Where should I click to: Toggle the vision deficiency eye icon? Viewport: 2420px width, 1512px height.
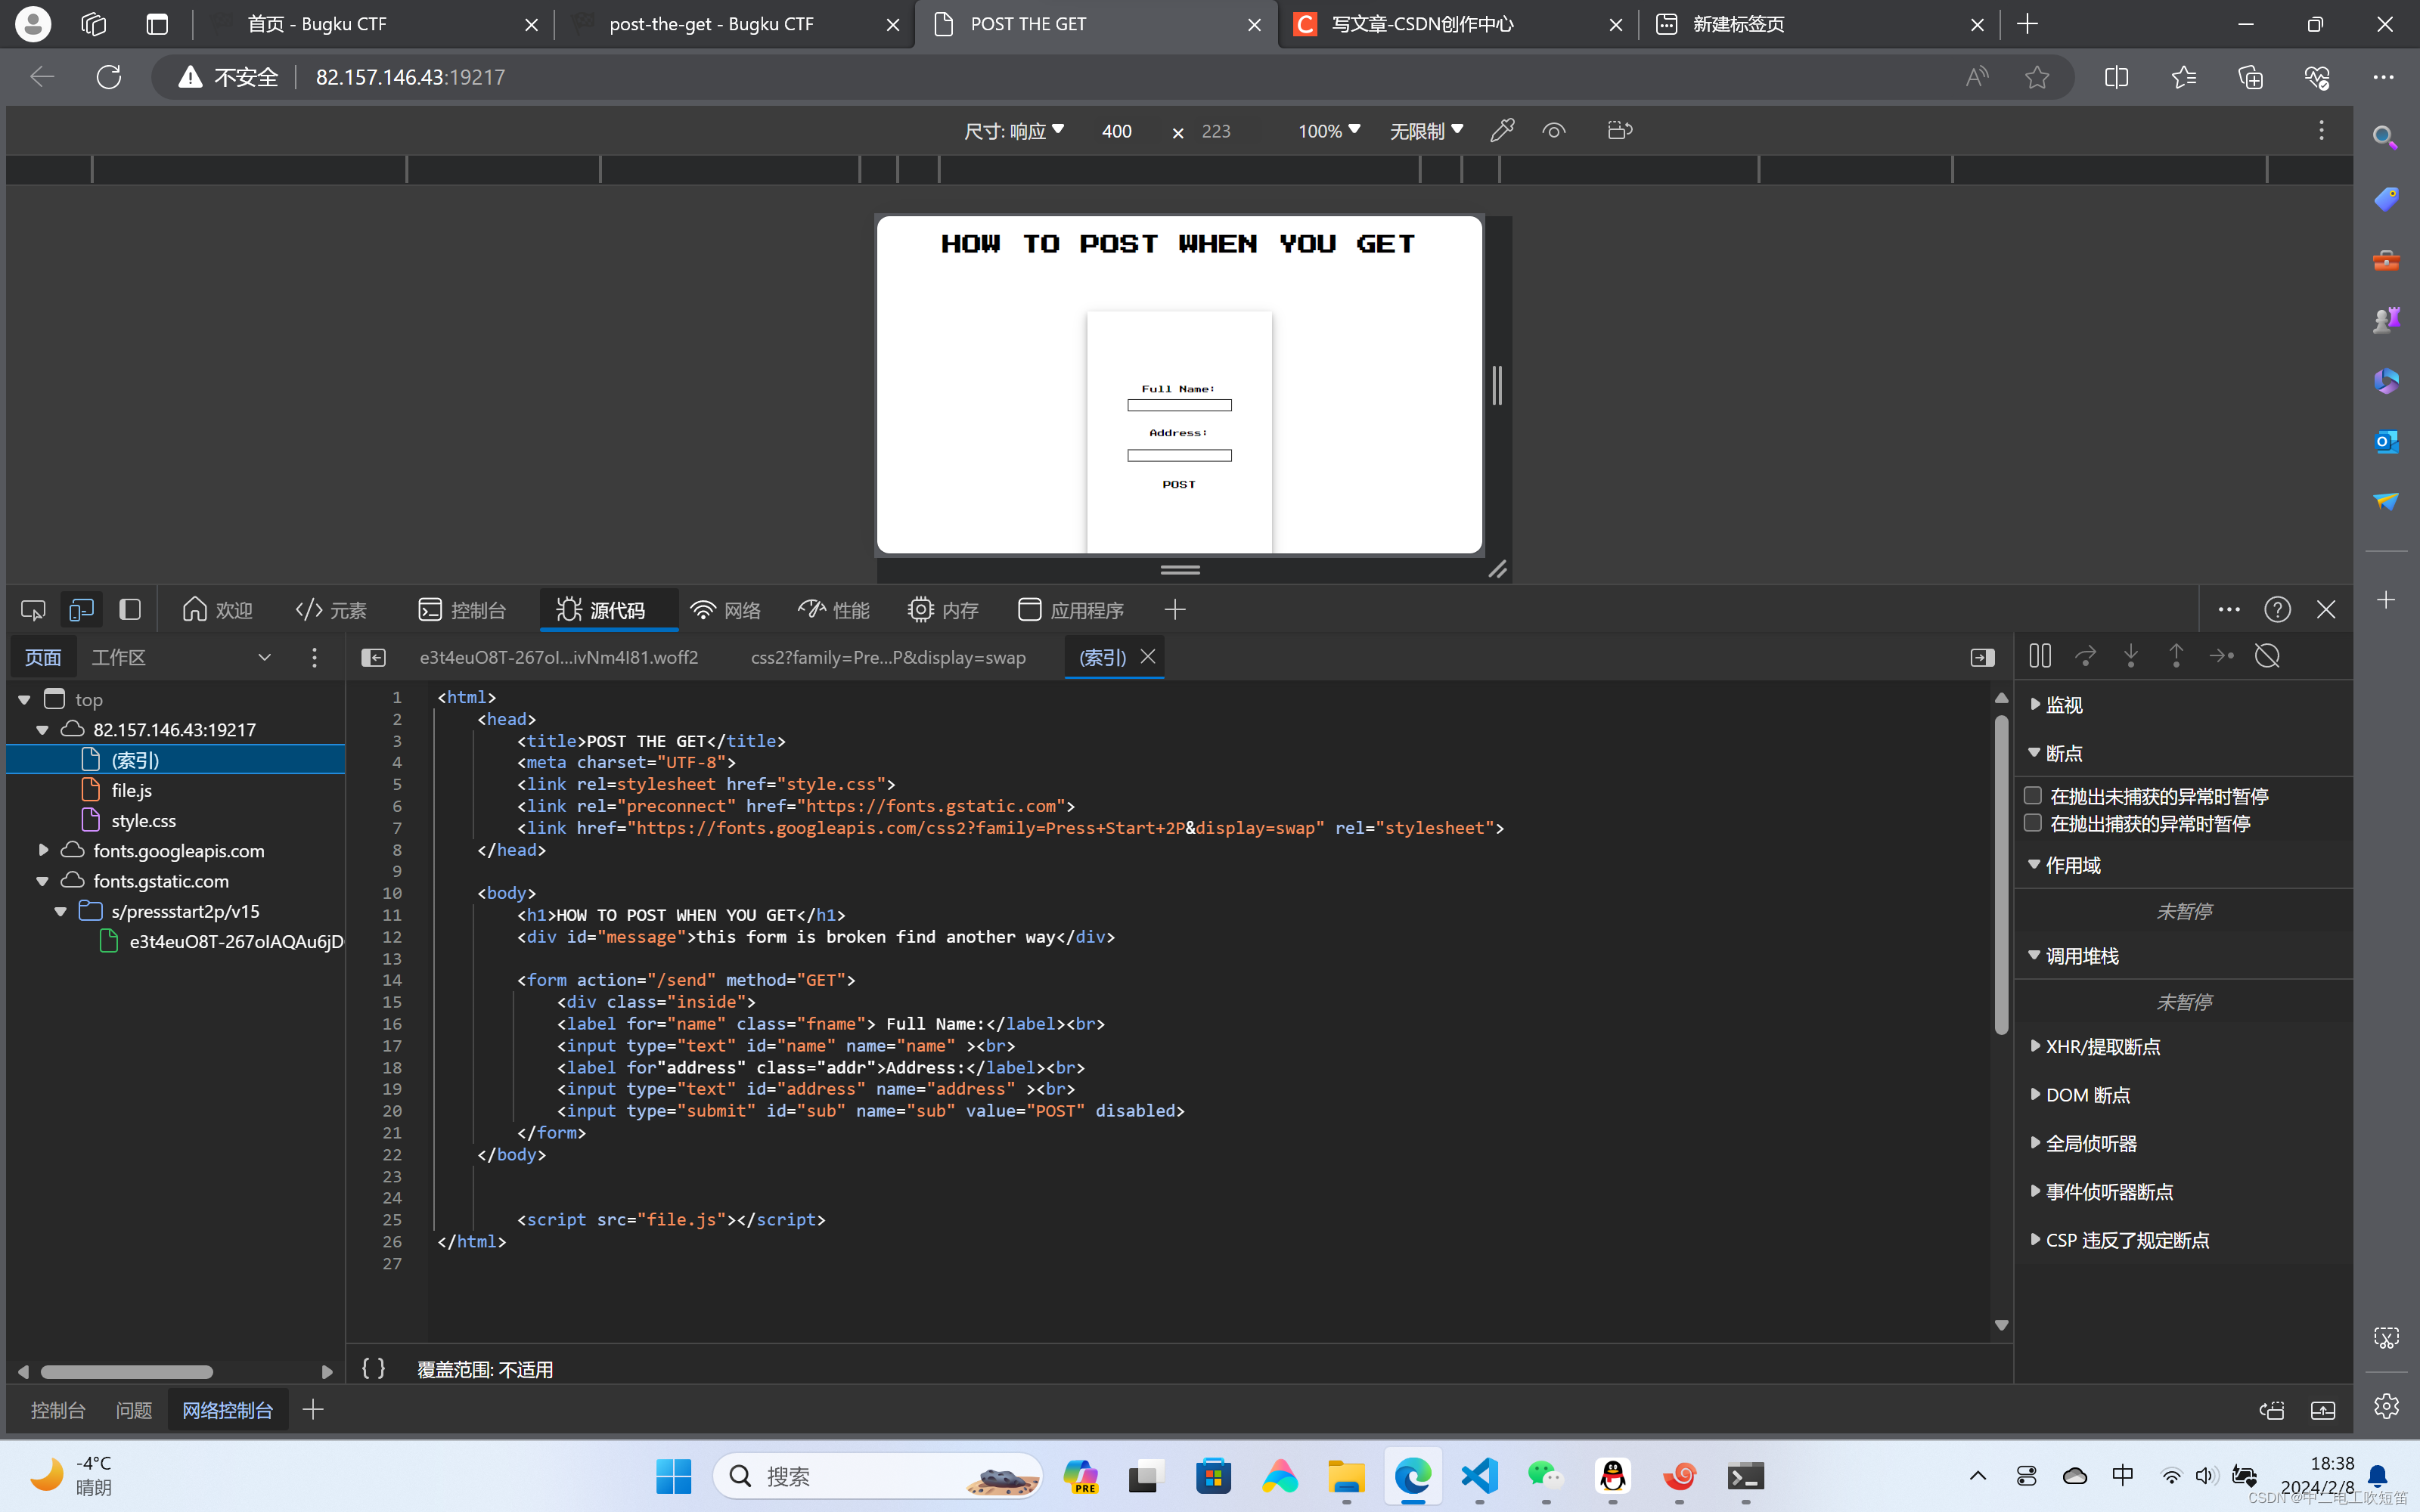tap(1553, 130)
